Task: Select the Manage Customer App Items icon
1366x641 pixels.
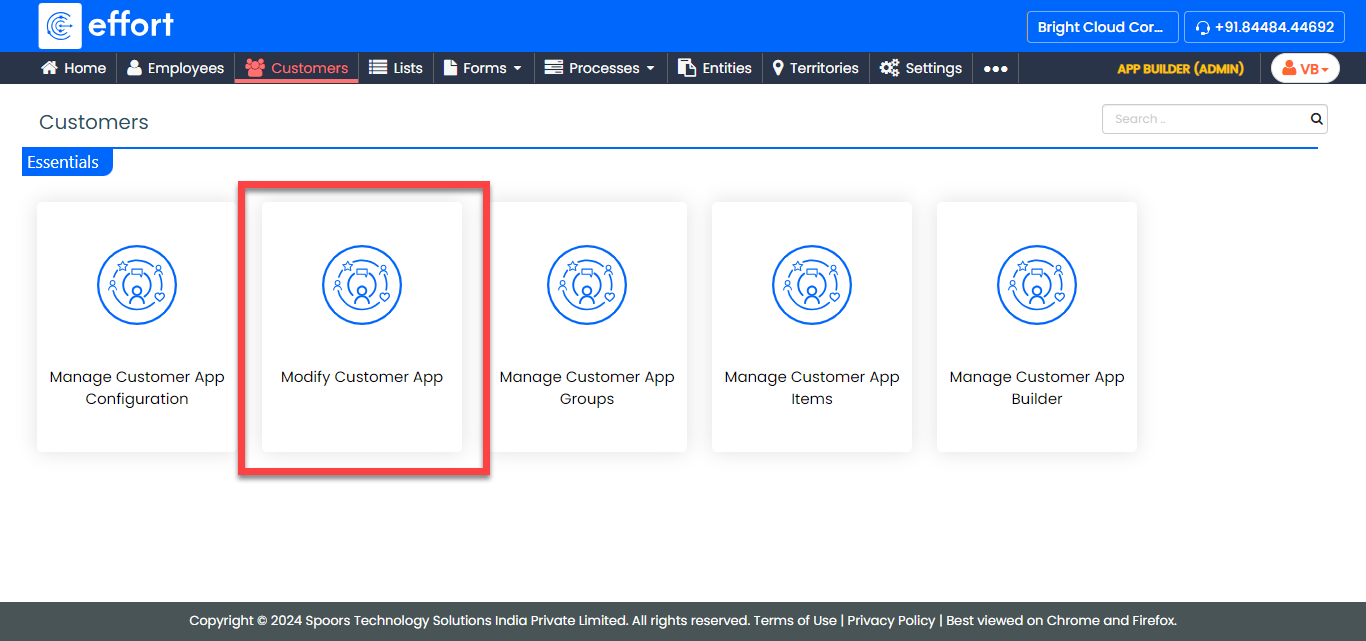Action: 812,286
